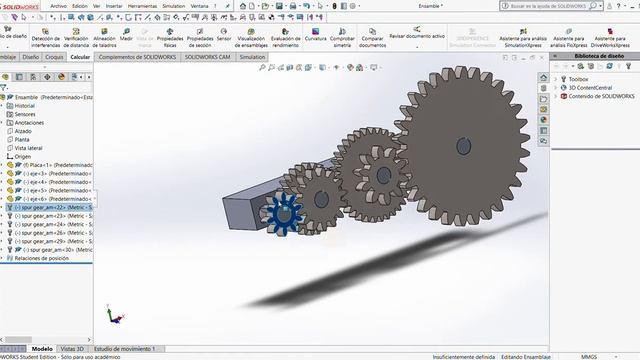Open Comparar documentos tool
640x360 pixels.
pos(372,38)
